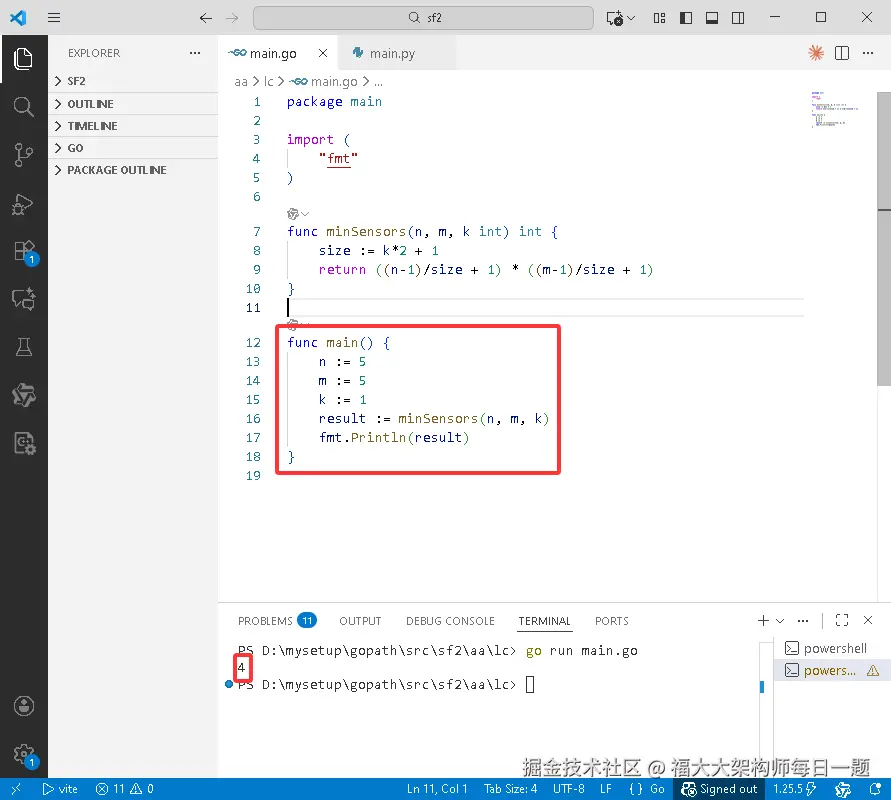Open the Testing flask view
891x800 pixels.
click(x=23, y=347)
